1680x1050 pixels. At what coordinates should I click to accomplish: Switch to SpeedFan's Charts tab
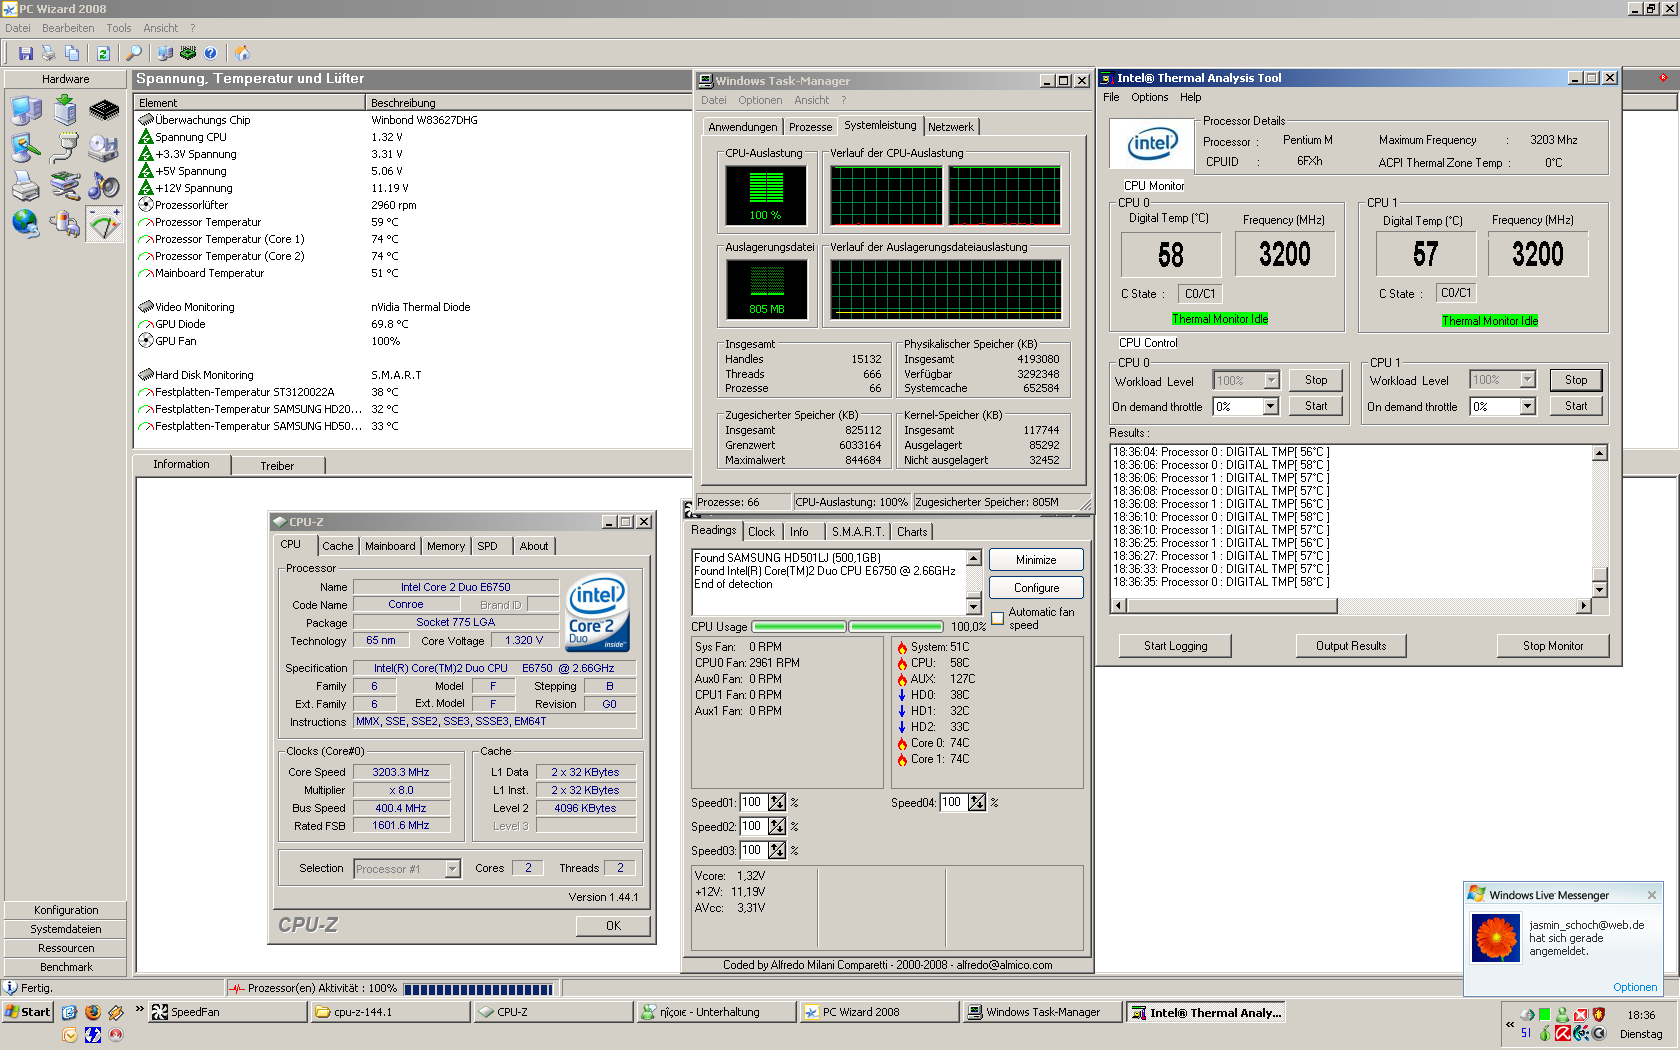pyautogui.click(x=911, y=532)
